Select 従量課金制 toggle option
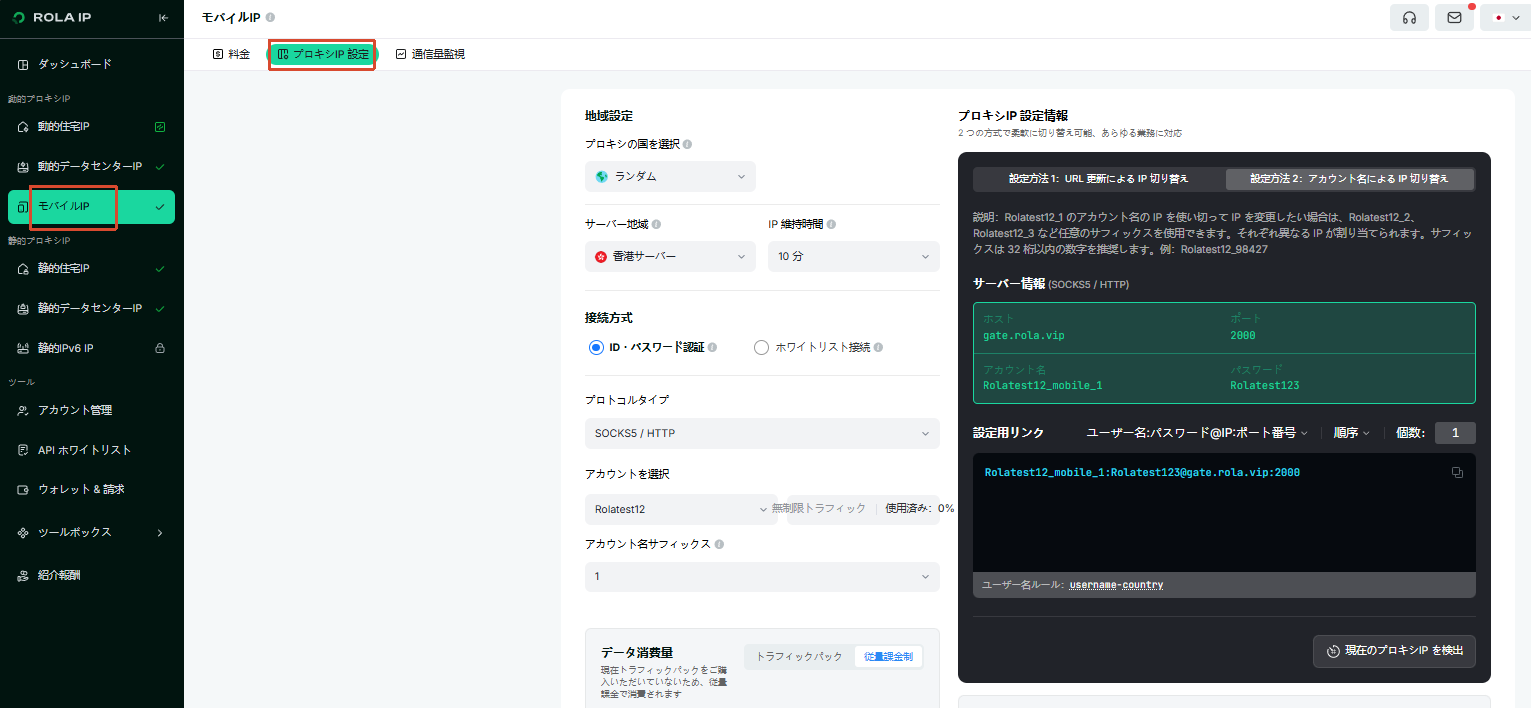This screenshot has width=1531, height=708. coord(888,656)
